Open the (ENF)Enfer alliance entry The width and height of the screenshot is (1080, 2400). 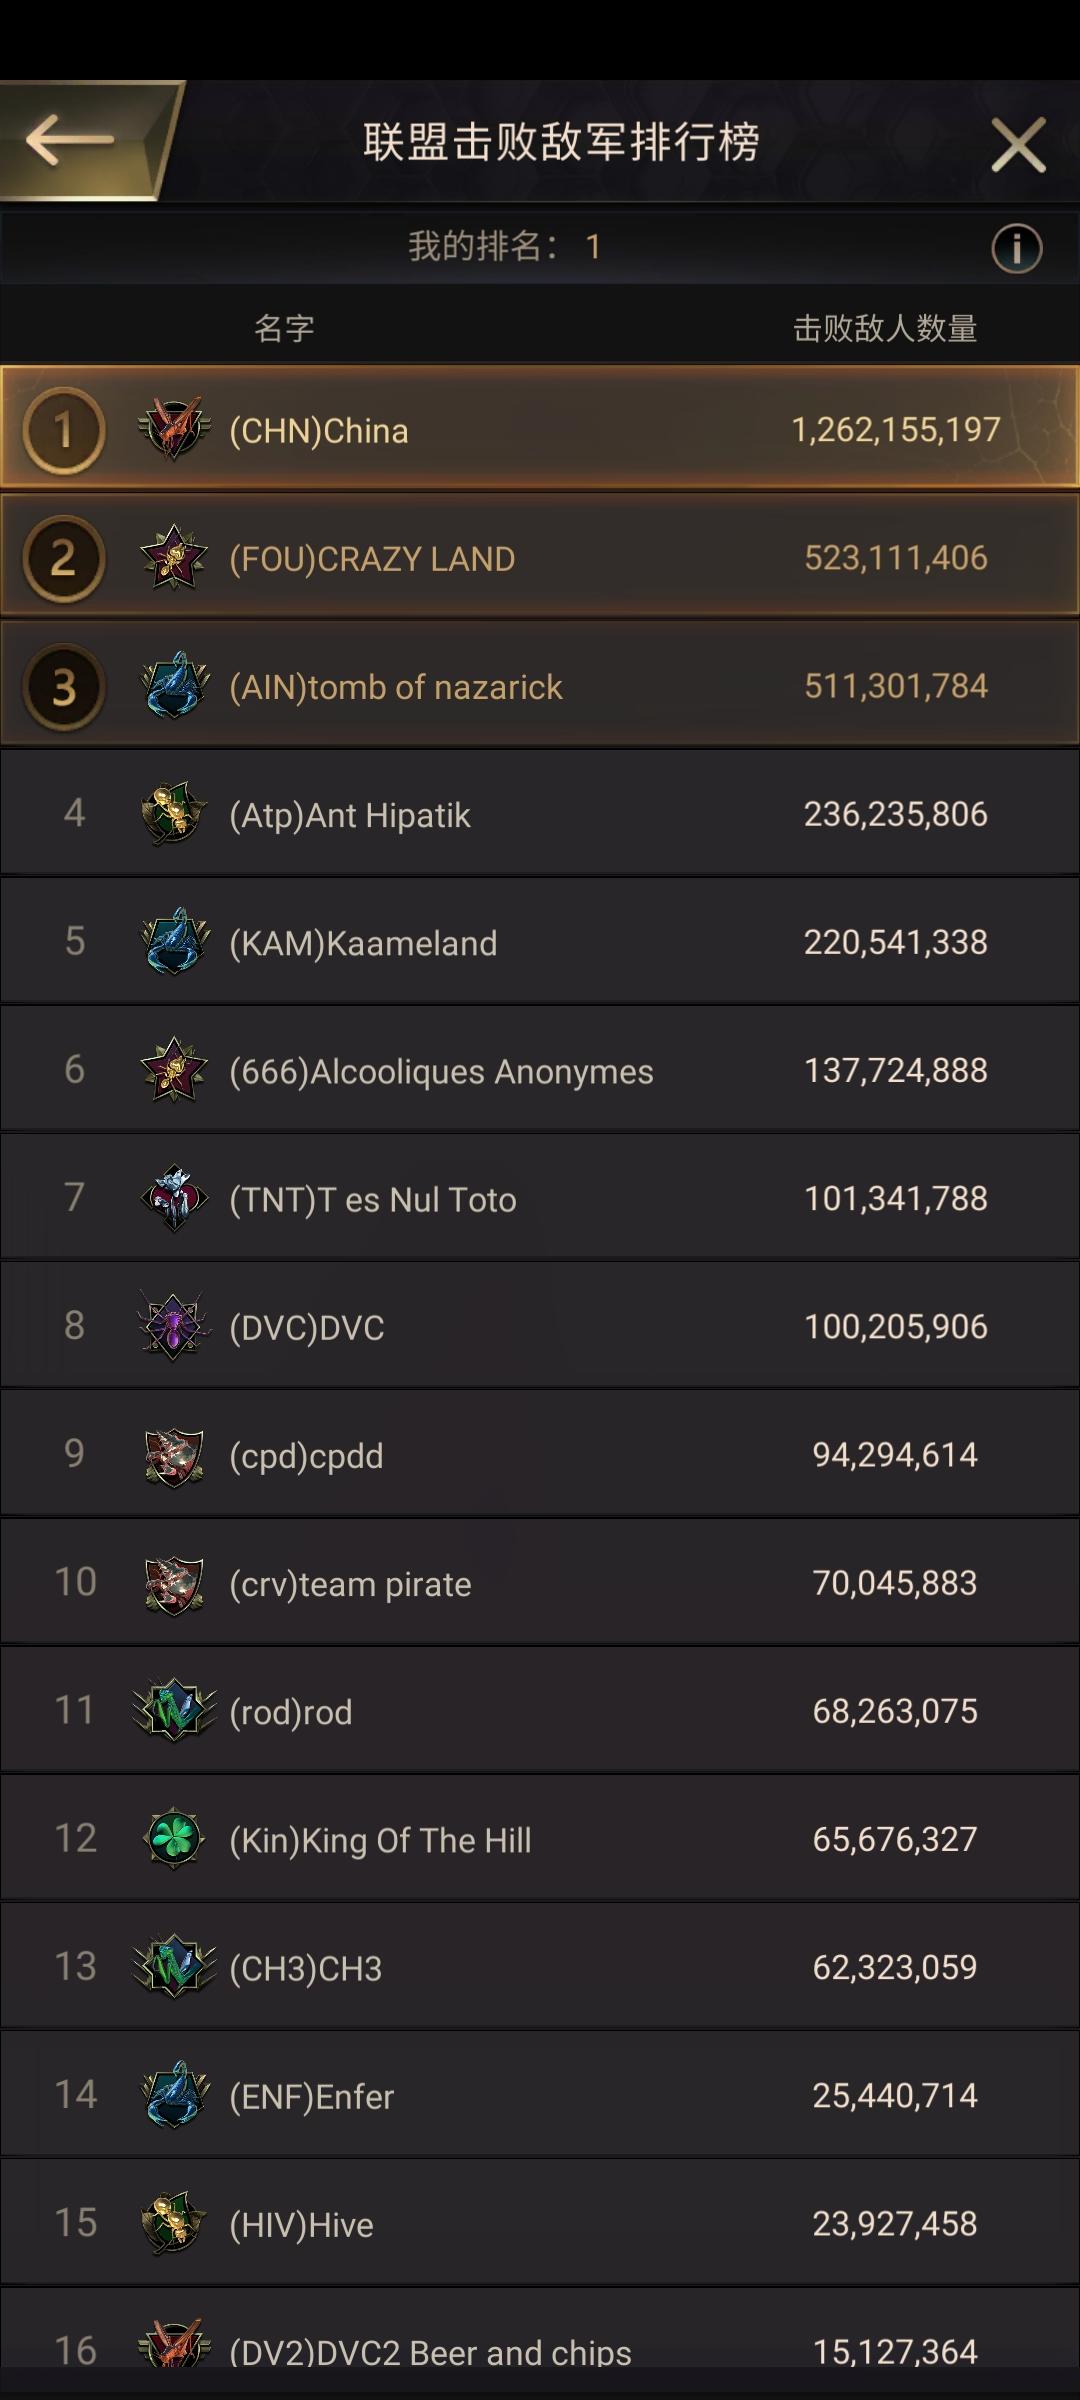(x=540, y=2094)
